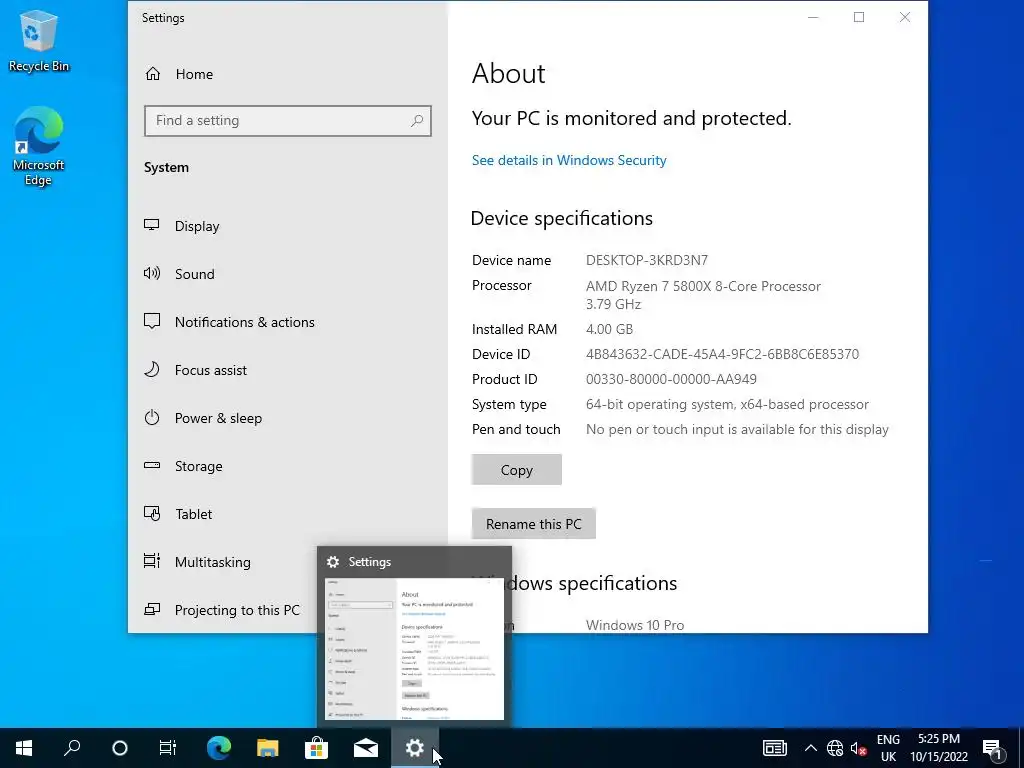Click the search magnifier in Find a setting
Viewport: 1024px width, 768px height.
(417, 121)
